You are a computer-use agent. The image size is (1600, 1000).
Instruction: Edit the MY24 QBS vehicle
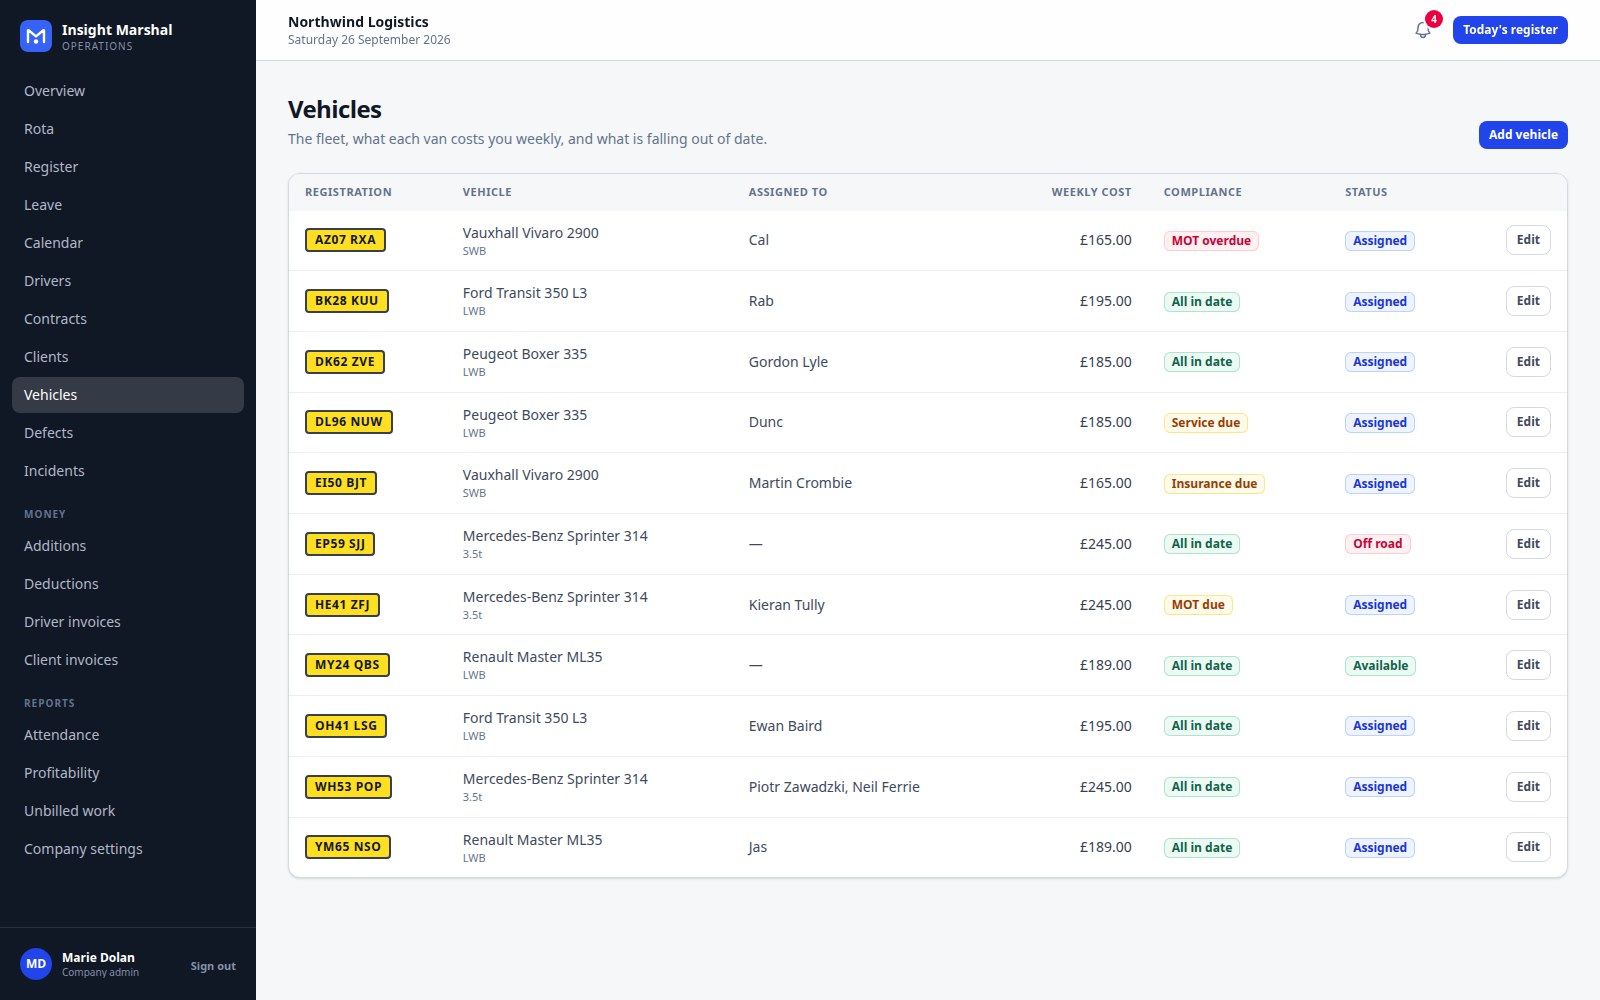click(1528, 665)
